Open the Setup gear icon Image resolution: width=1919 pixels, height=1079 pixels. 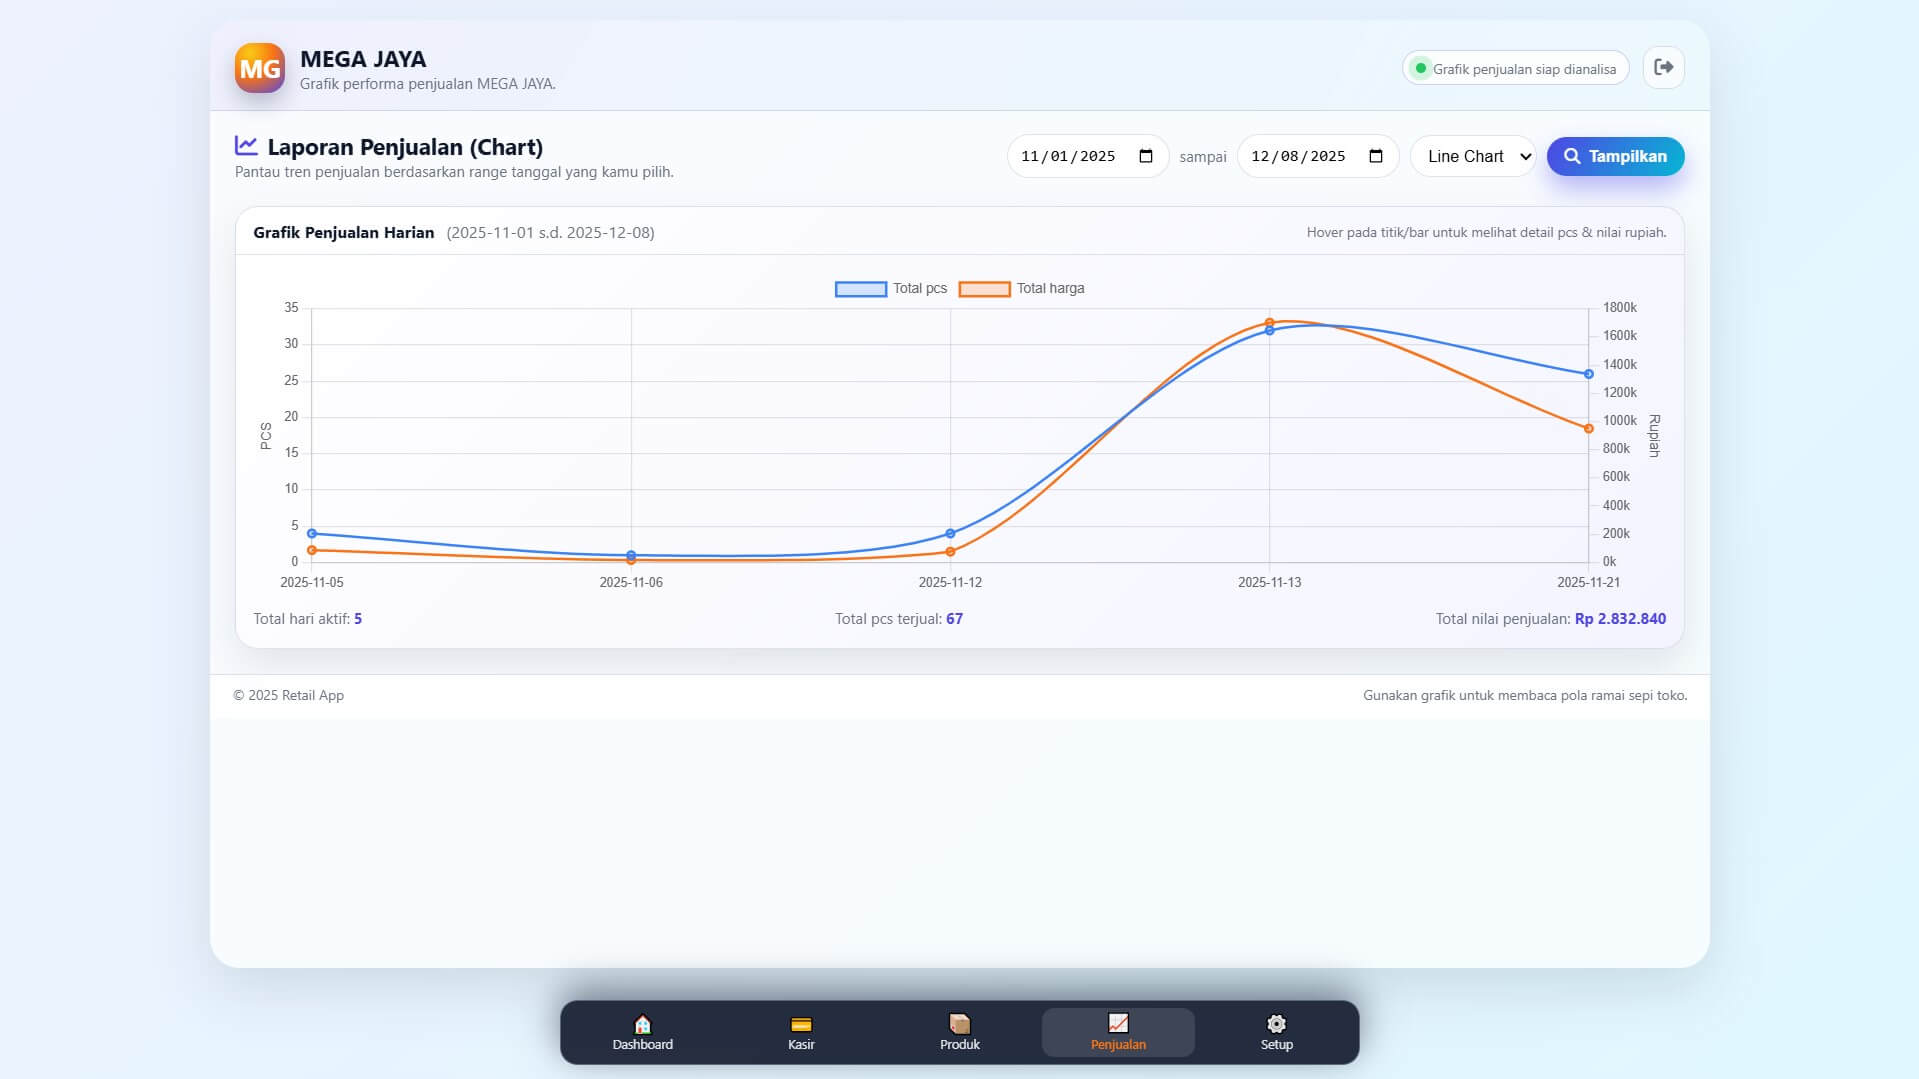pos(1276,1024)
